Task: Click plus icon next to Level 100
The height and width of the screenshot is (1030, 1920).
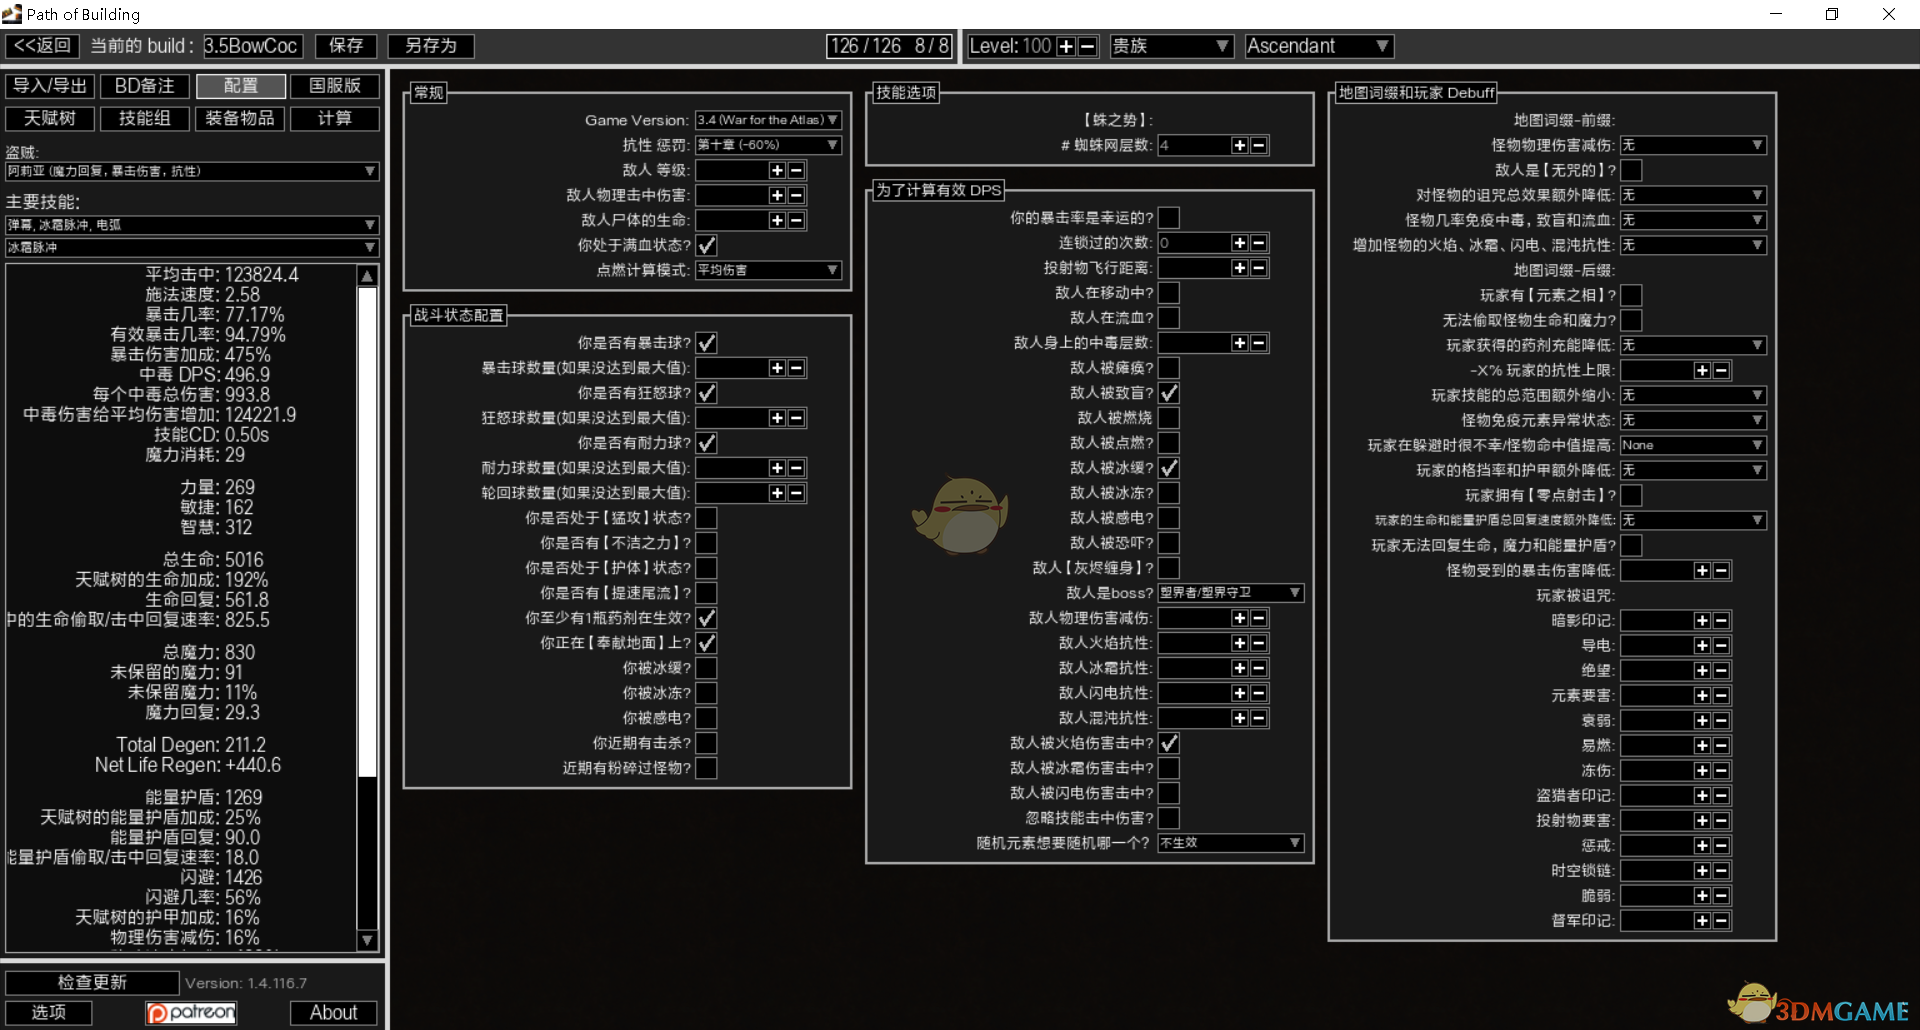Action: click(x=1066, y=47)
